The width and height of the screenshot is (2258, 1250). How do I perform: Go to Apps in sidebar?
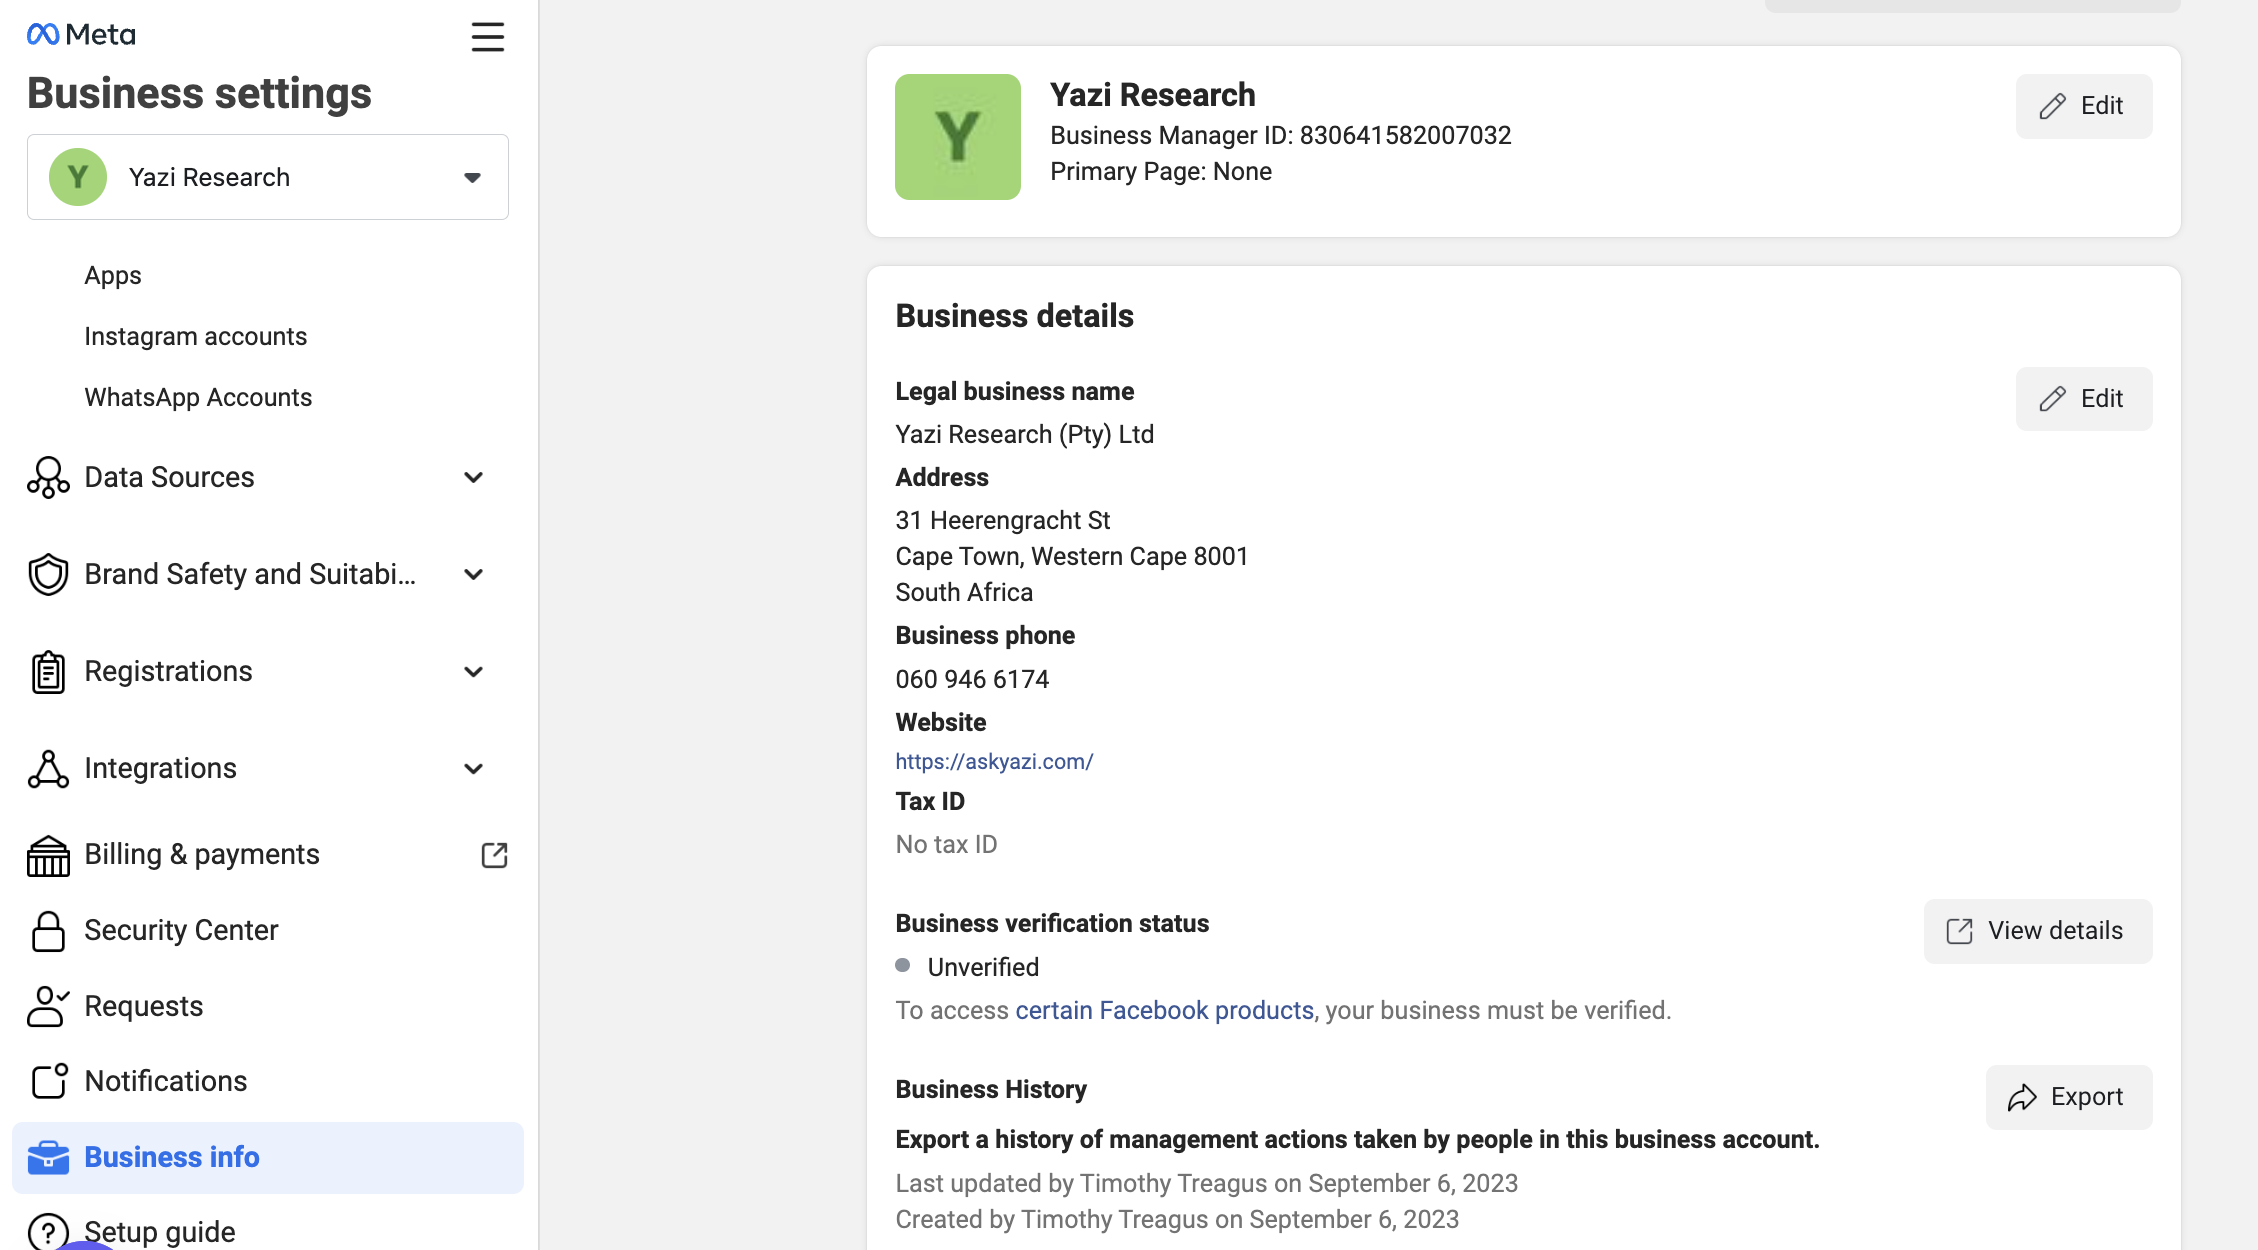pos(113,276)
